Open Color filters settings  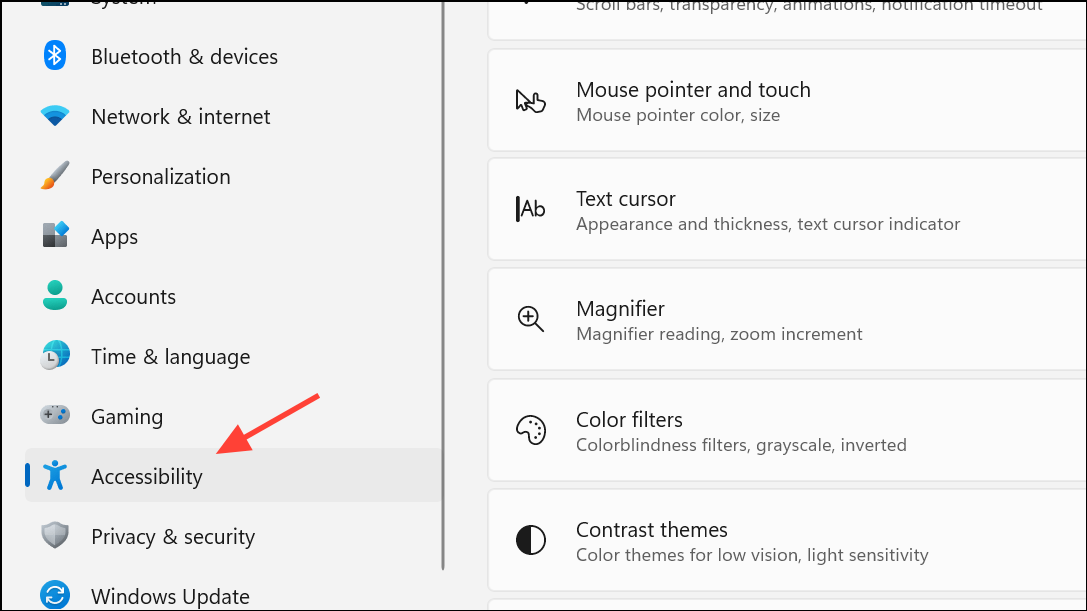click(788, 430)
